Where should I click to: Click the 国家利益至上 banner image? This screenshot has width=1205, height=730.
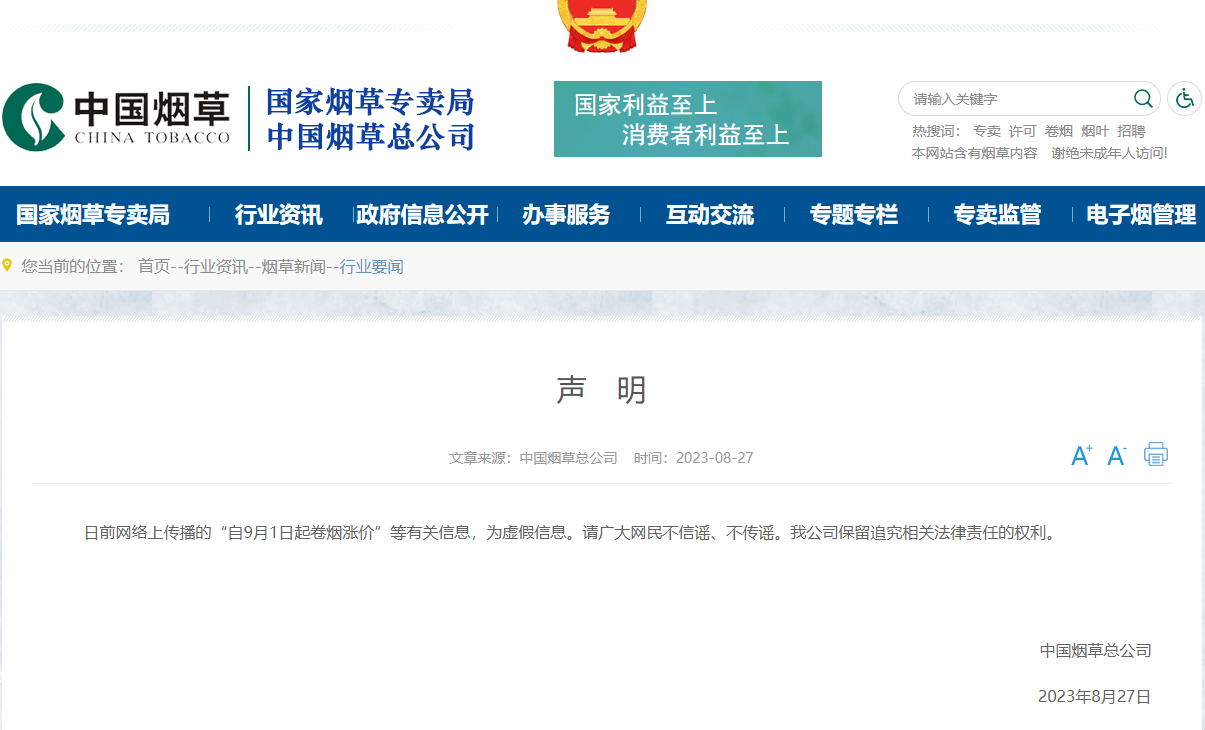[x=688, y=119]
